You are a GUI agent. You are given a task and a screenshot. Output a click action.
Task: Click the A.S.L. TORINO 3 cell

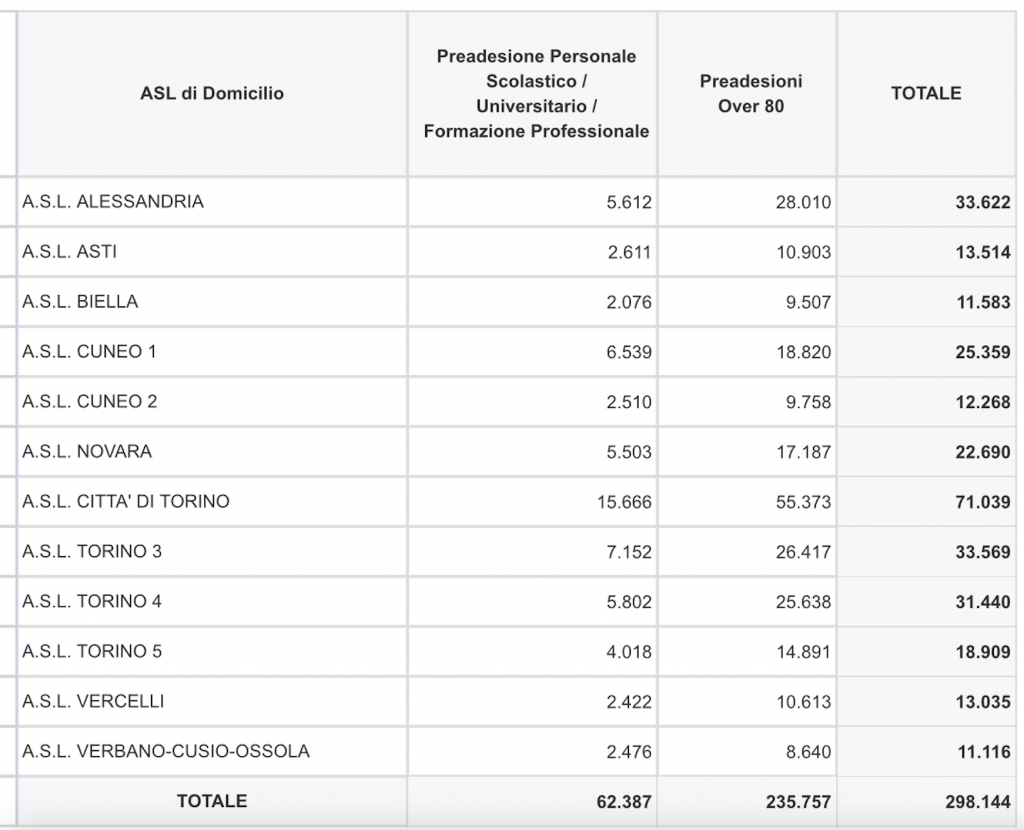(212, 552)
